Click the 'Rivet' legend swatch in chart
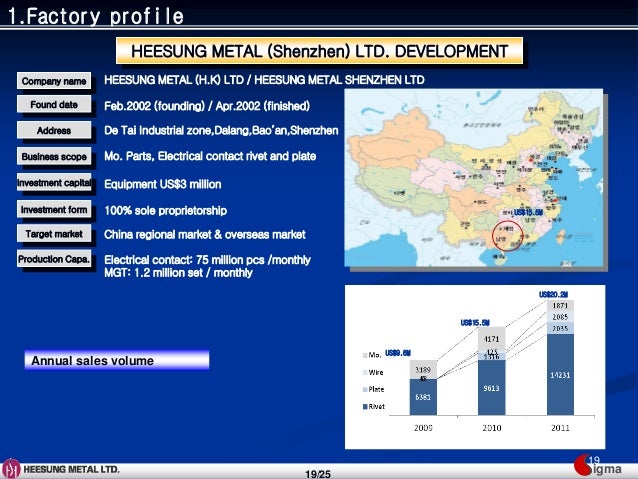This screenshot has height=479, width=638. (365, 407)
